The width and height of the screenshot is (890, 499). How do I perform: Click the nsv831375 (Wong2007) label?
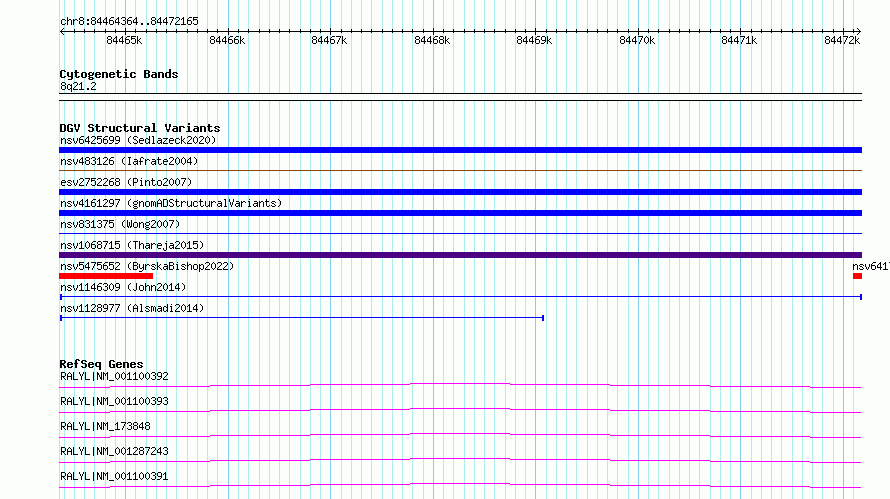(x=120, y=224)
